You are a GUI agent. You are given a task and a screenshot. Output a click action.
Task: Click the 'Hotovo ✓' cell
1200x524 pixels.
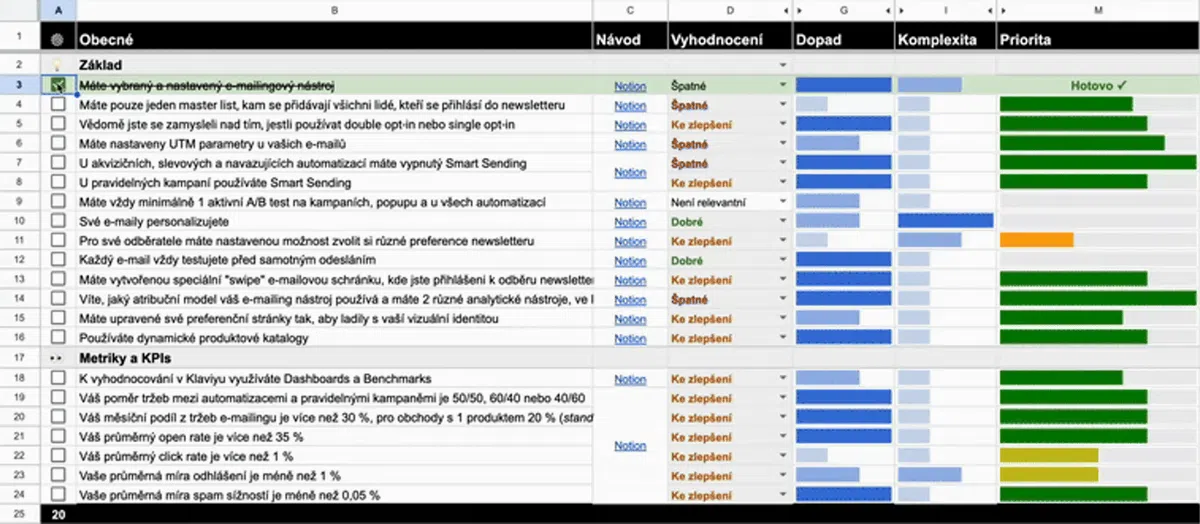(1098, 86)
